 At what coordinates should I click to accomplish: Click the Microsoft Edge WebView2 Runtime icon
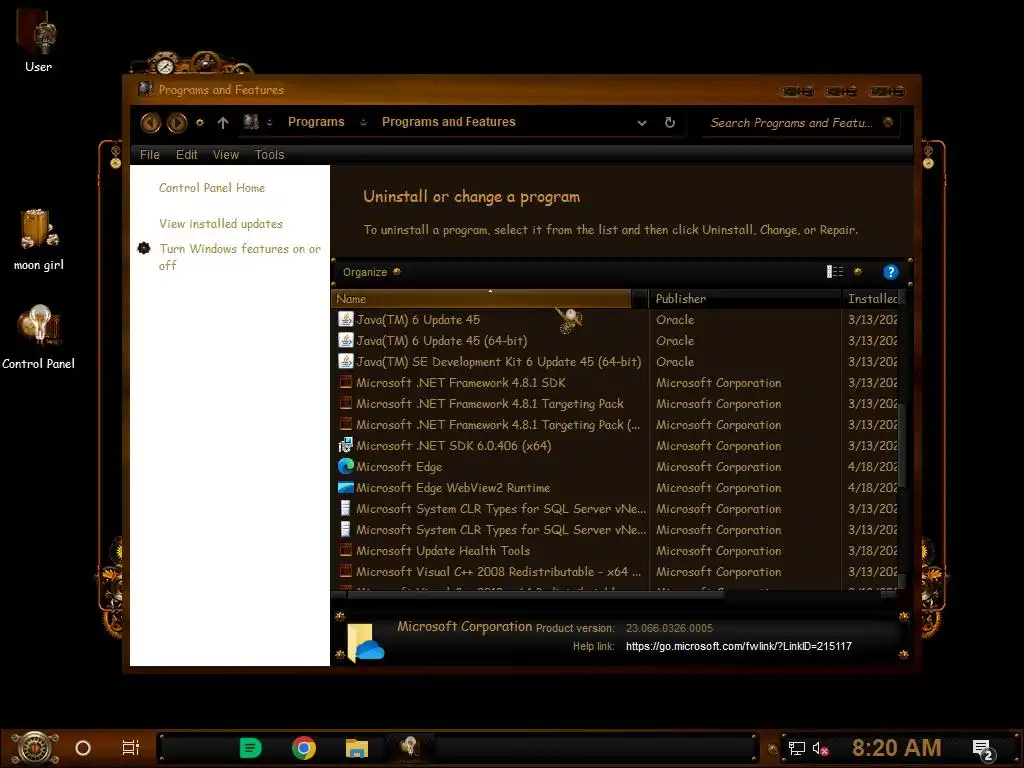click(x=345, y=487)
